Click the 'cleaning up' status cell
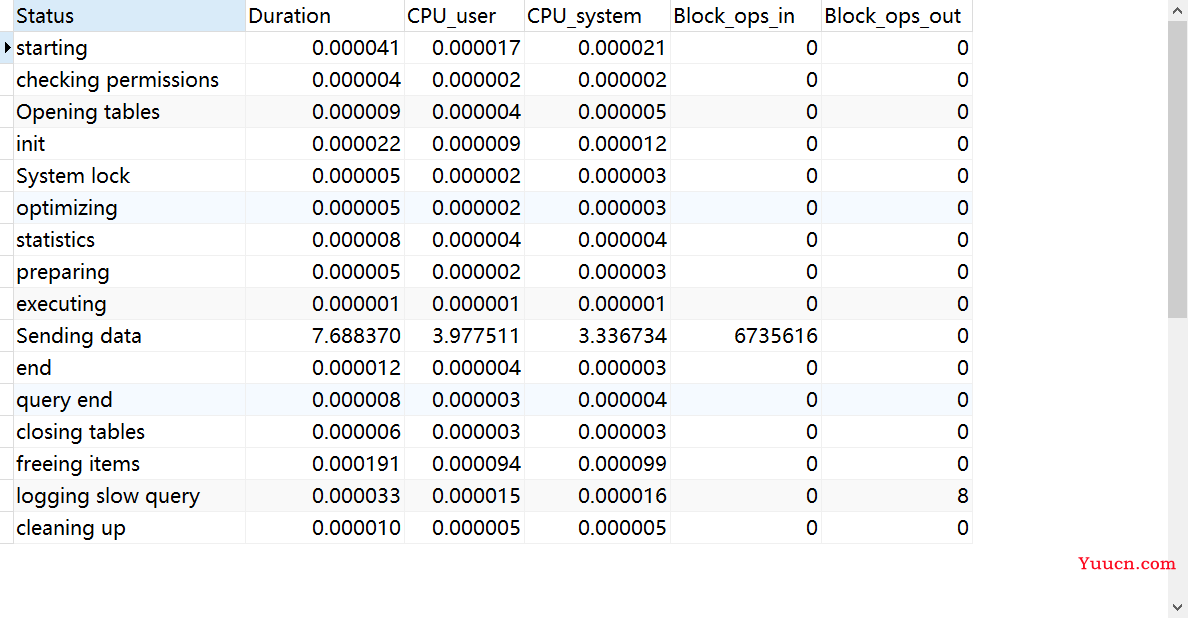 tap(130, 528)
